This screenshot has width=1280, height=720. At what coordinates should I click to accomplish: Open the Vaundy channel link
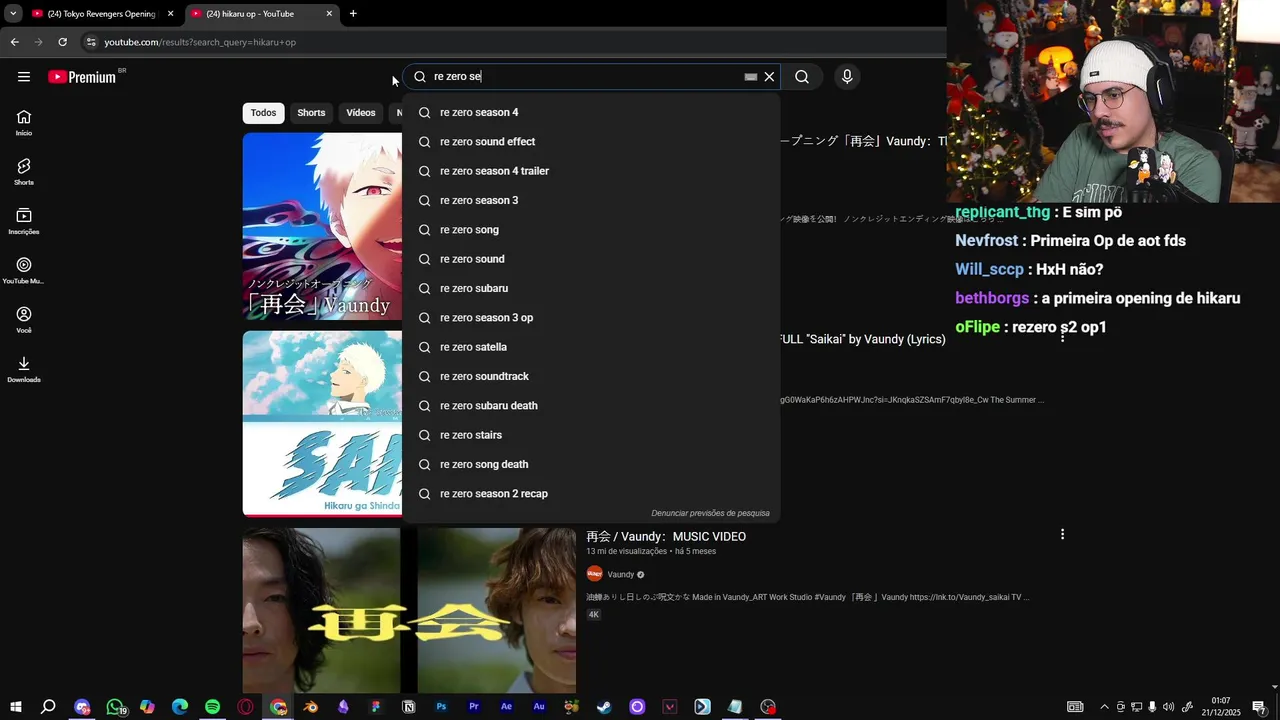(621, 575)
